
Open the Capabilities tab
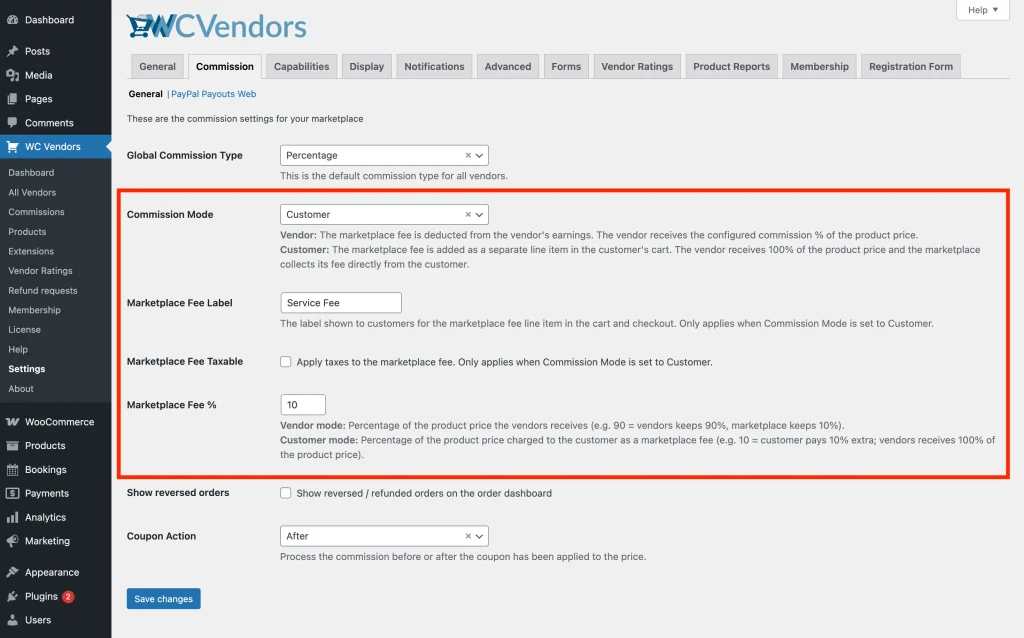[302, 67]
